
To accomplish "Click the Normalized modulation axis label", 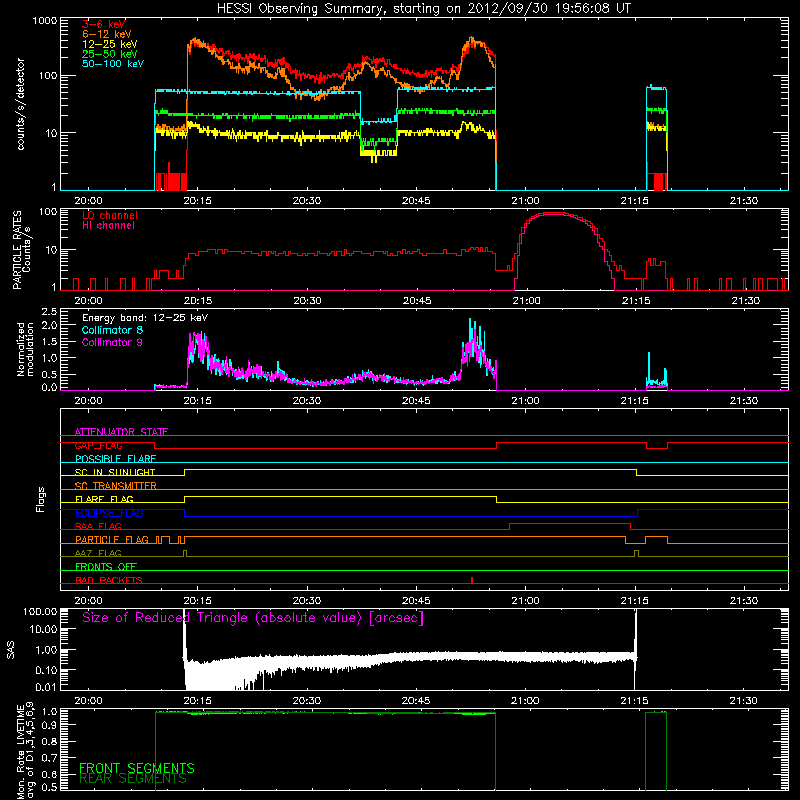I will pyautogui.click(x=24, y=349).
